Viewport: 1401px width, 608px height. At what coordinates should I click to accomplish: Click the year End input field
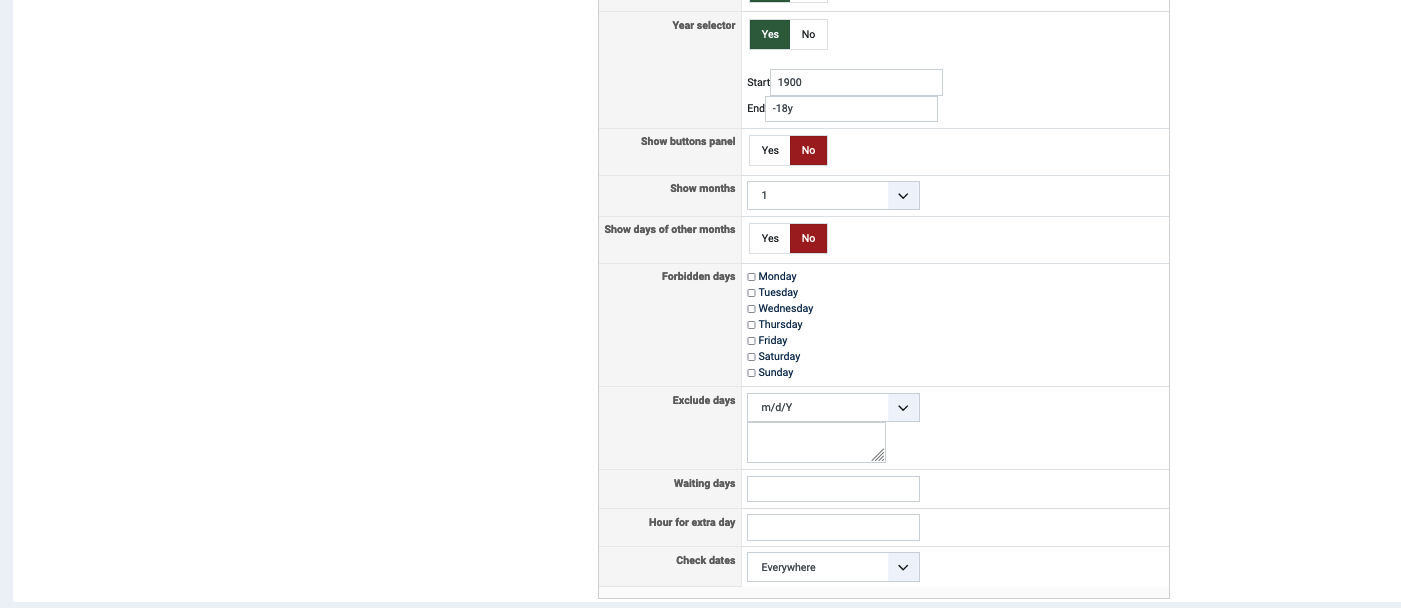[851, 109]
